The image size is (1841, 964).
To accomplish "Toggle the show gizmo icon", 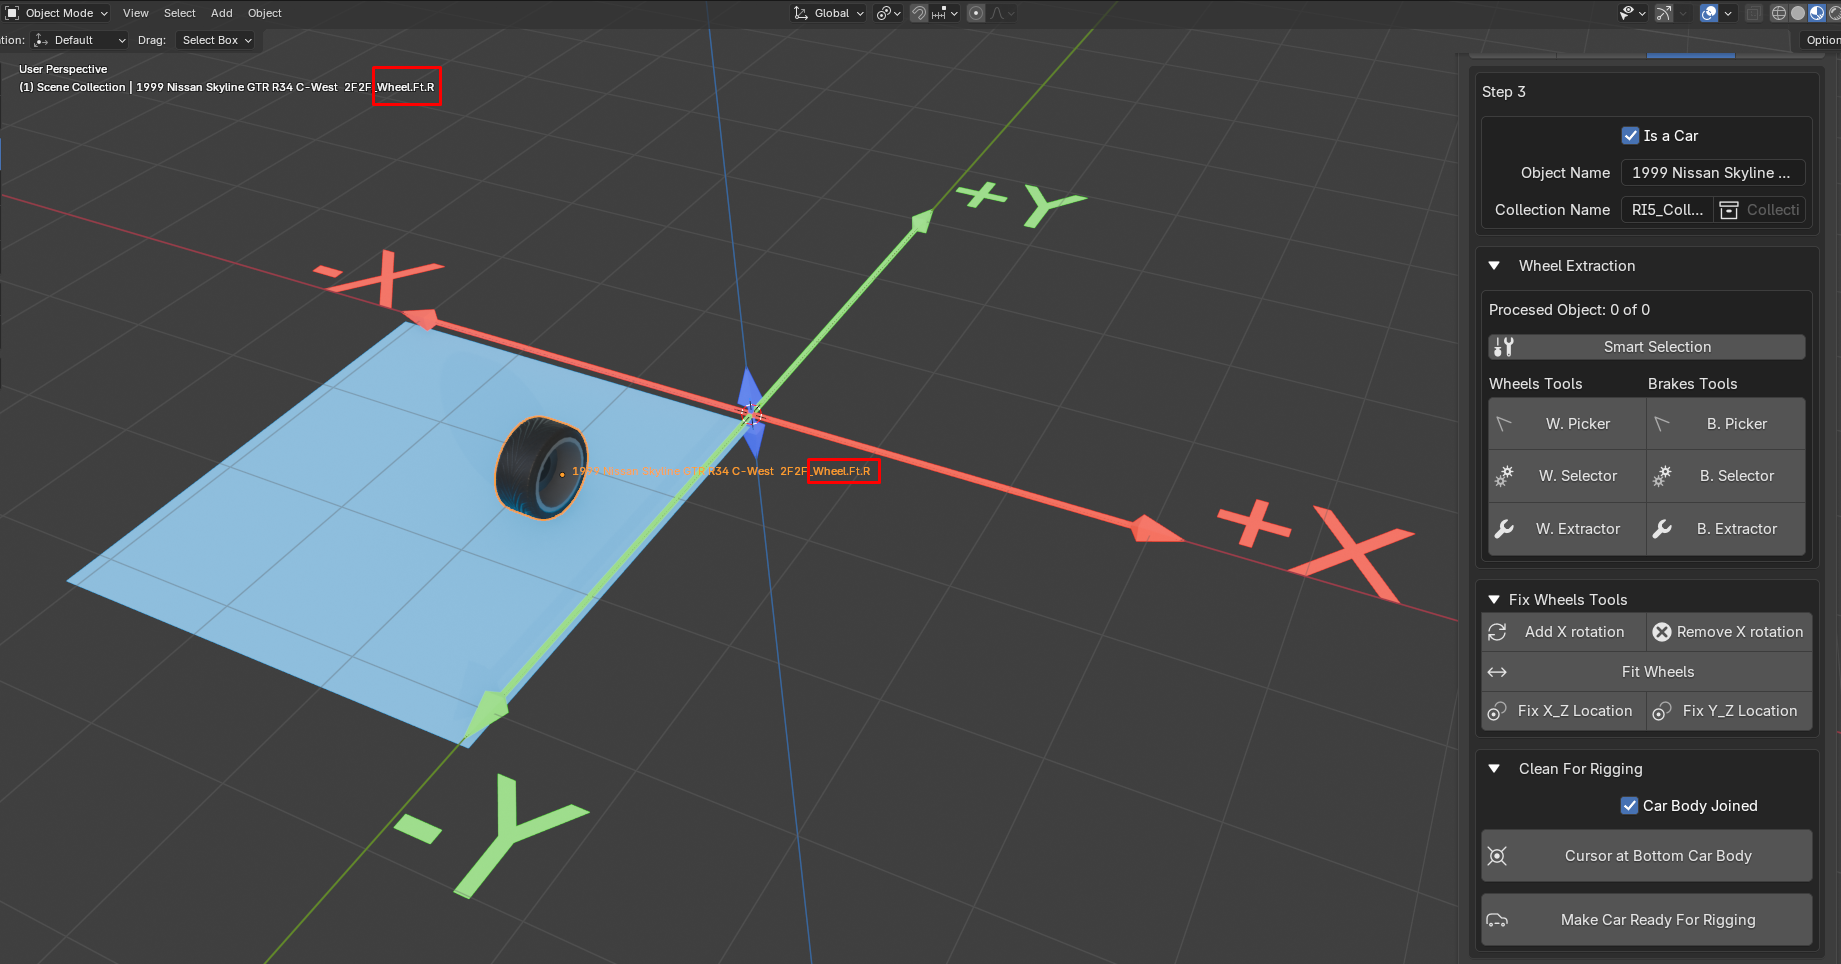I will 1663,13.
